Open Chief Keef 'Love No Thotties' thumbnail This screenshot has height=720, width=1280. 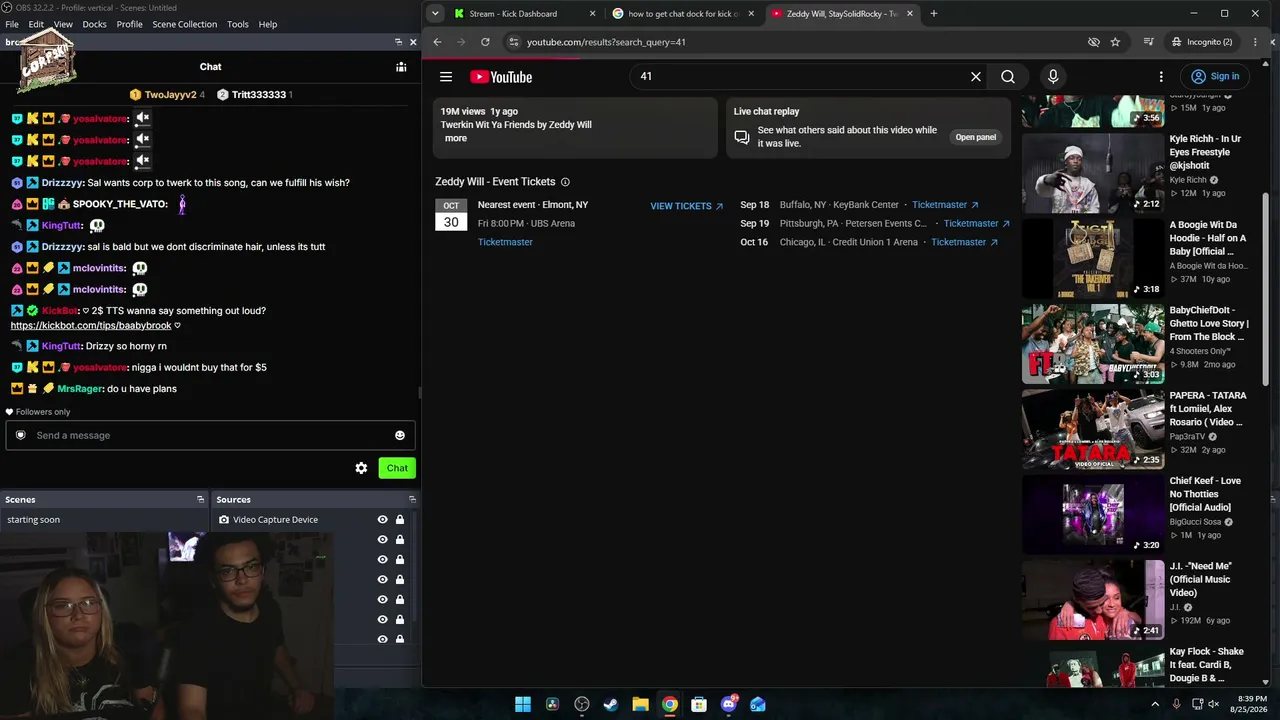[x=1093, y=515]
